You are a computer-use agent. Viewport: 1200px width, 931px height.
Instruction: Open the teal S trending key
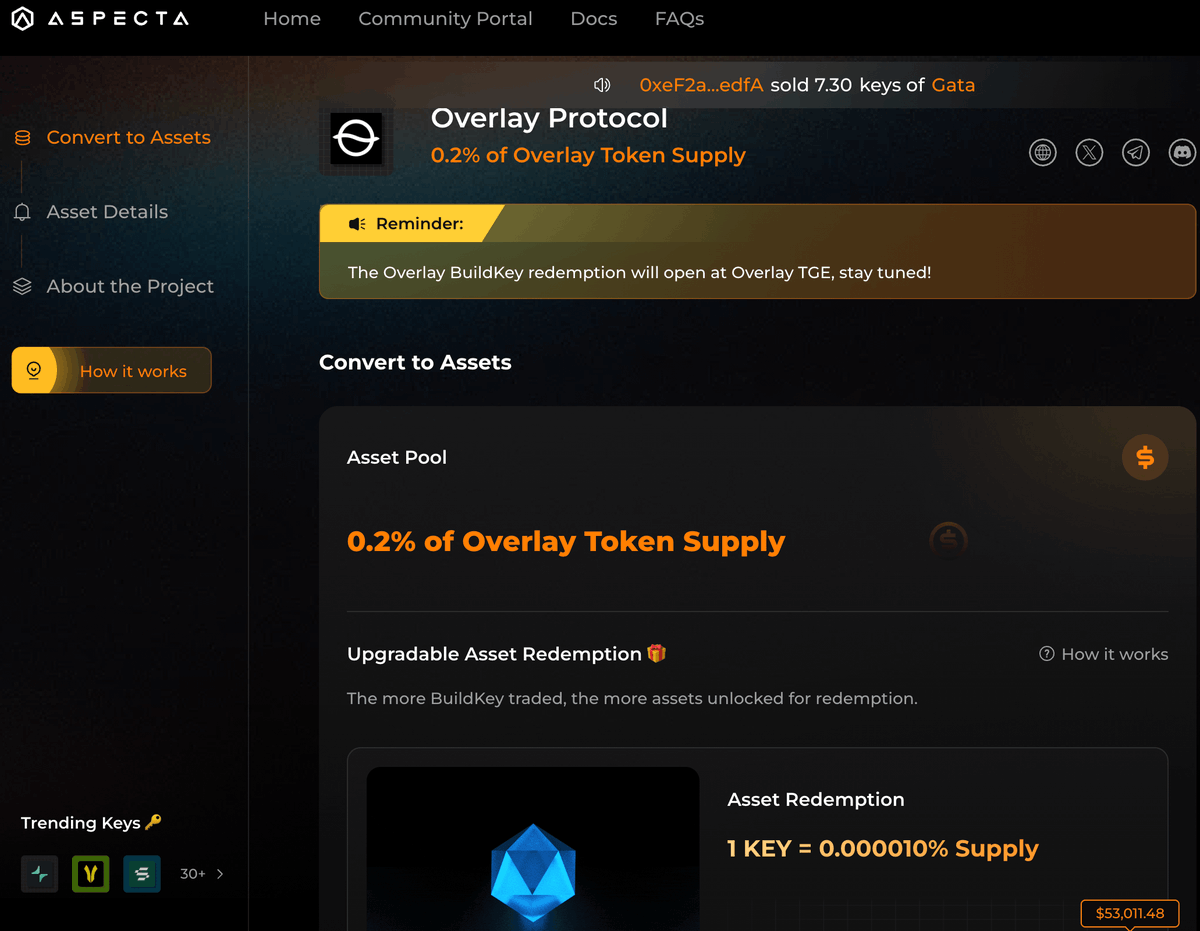[142, 874]
